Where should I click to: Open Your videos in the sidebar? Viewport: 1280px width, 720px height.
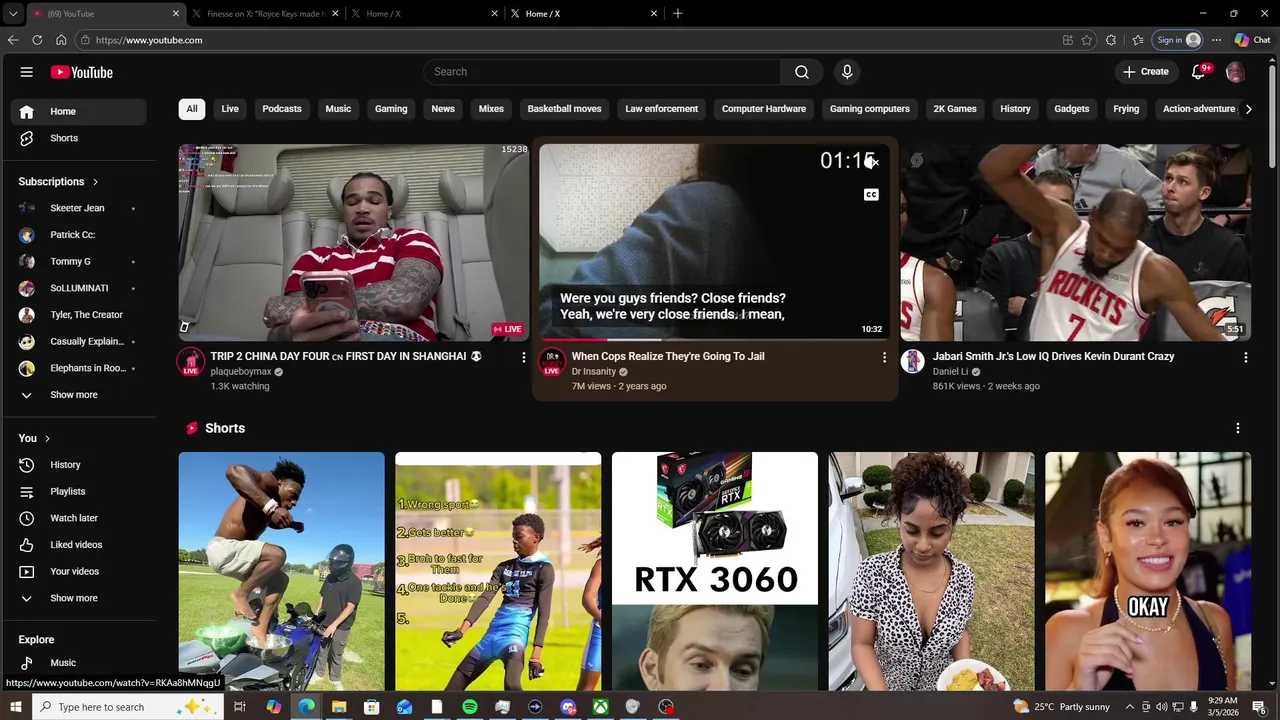(x=78, y=572)
